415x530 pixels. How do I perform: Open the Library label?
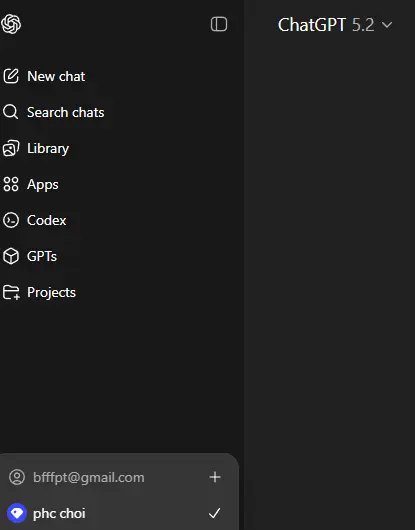(x=48, y=148)
